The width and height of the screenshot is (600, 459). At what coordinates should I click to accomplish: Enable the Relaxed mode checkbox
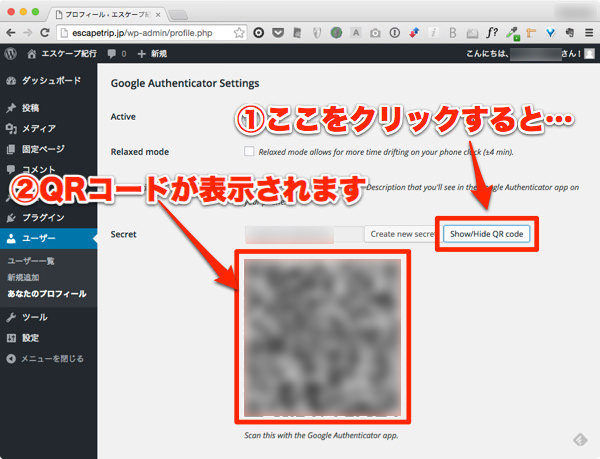coord(249,151)
